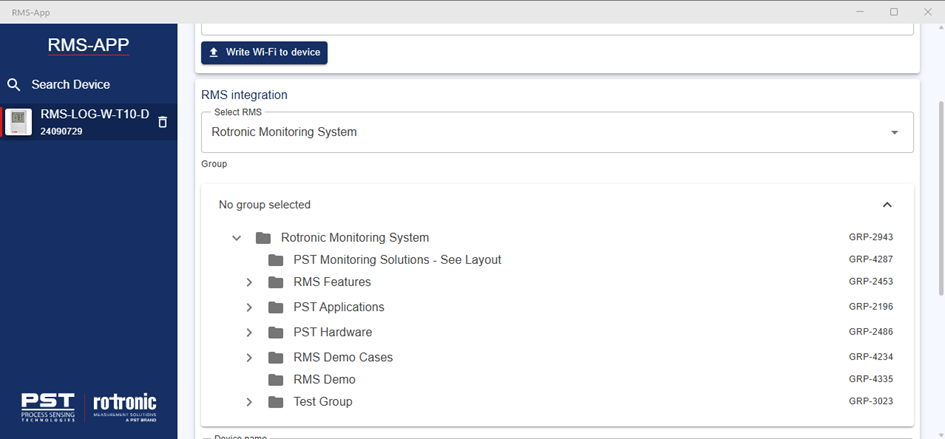The height and width of the screenshot is (439, 945).
Task: Click the Write Wi-Fi to device button
Action: (x=264, y=52)
